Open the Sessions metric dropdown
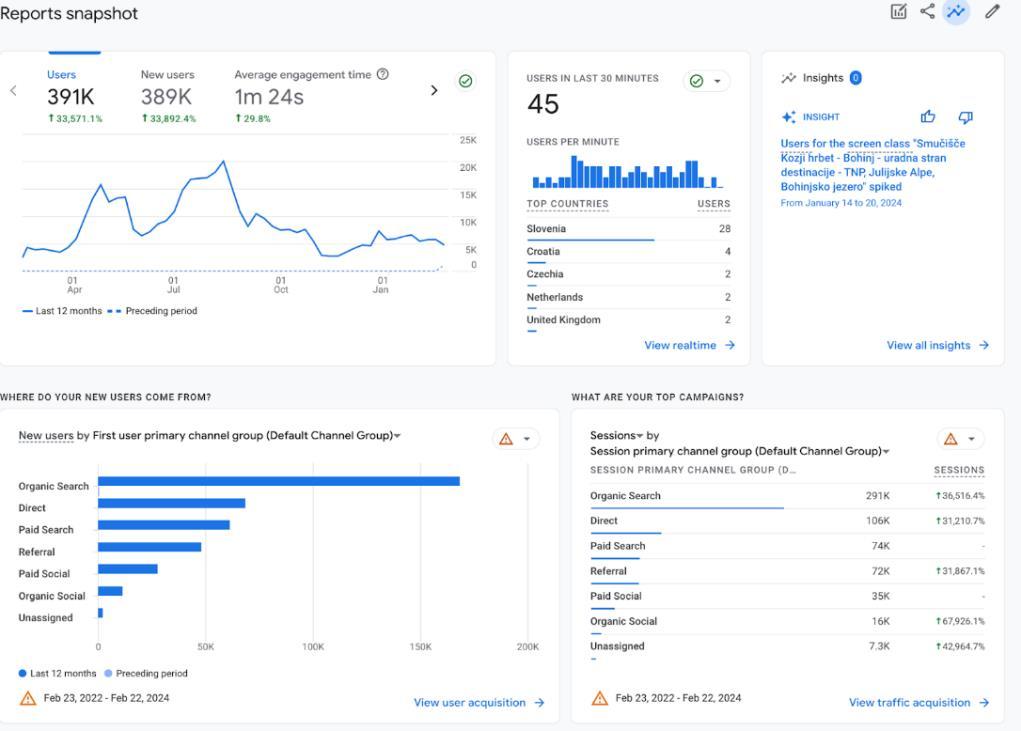1021x731 pixels. click(x=617, y=435)
